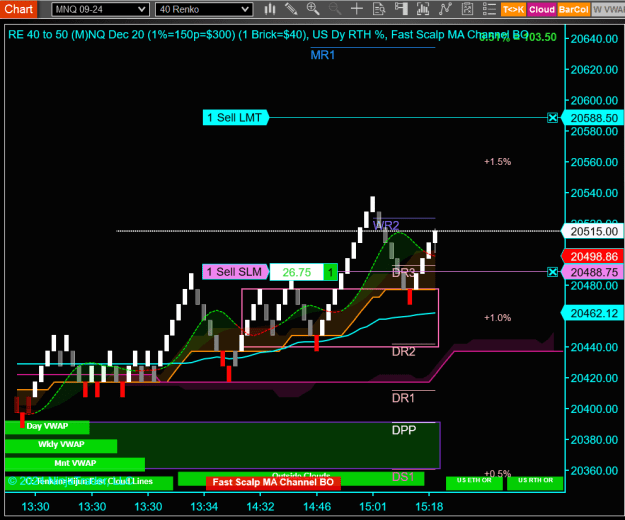Open the data series bars icon

[x=423, y=9]
